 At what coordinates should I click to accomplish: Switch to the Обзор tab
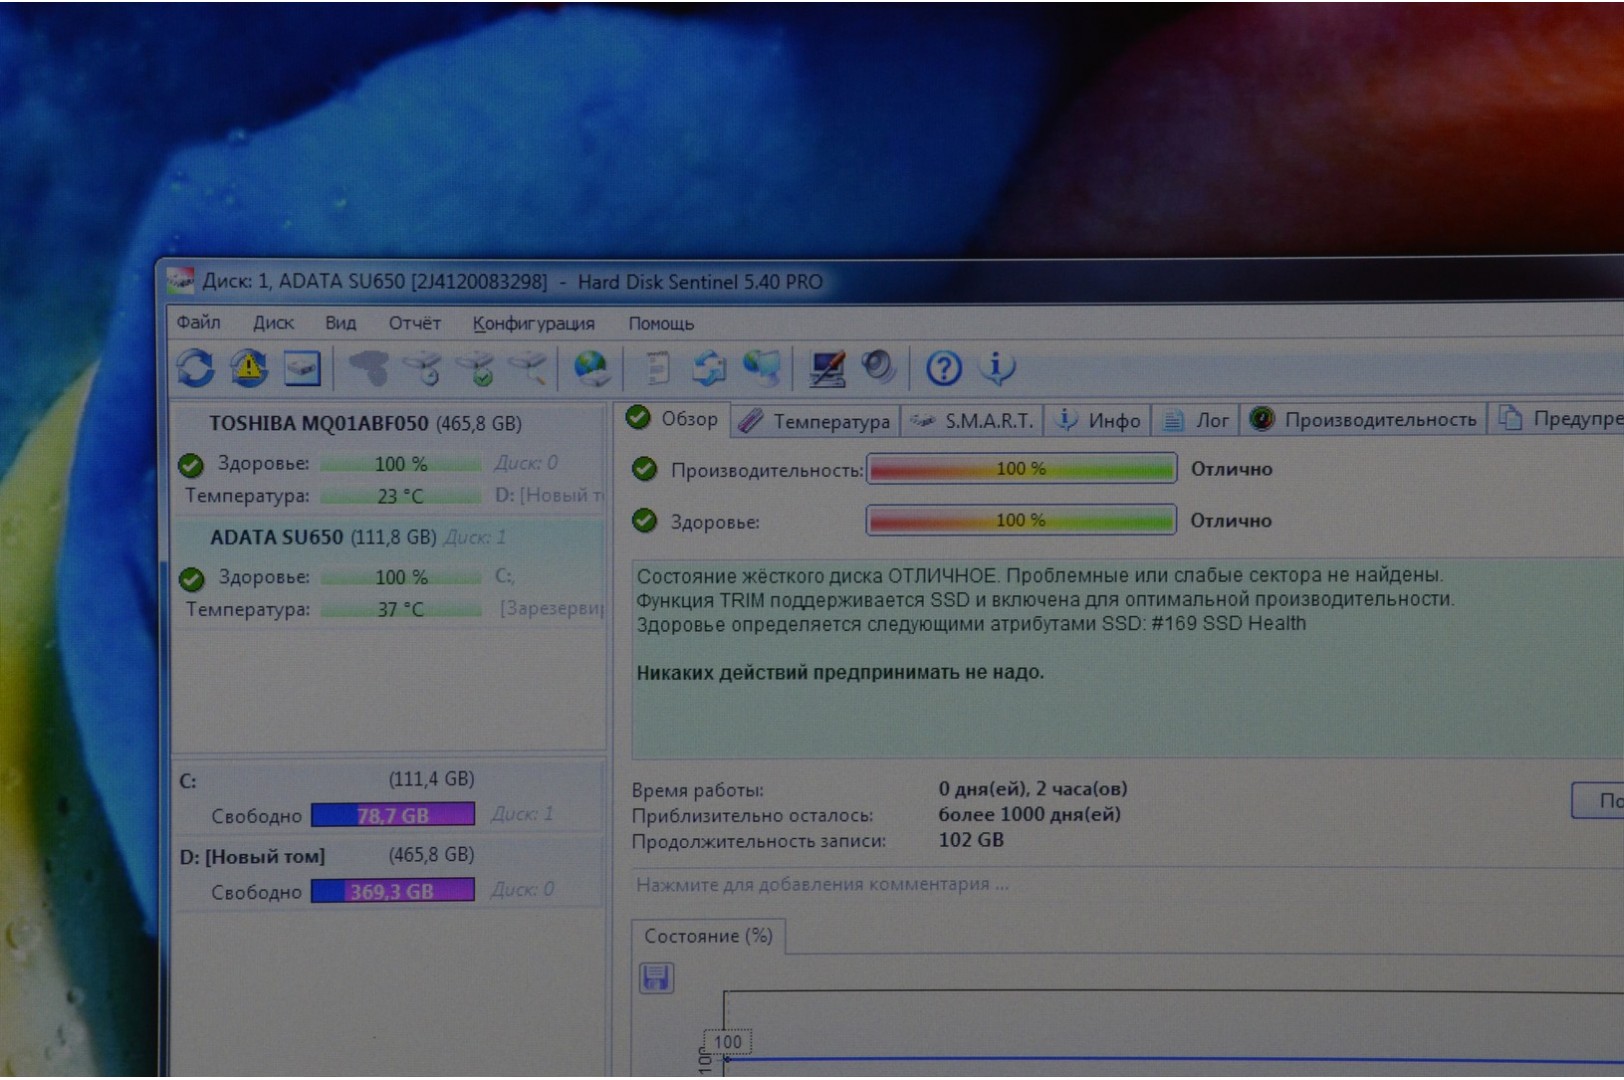[x=672, y=419]
